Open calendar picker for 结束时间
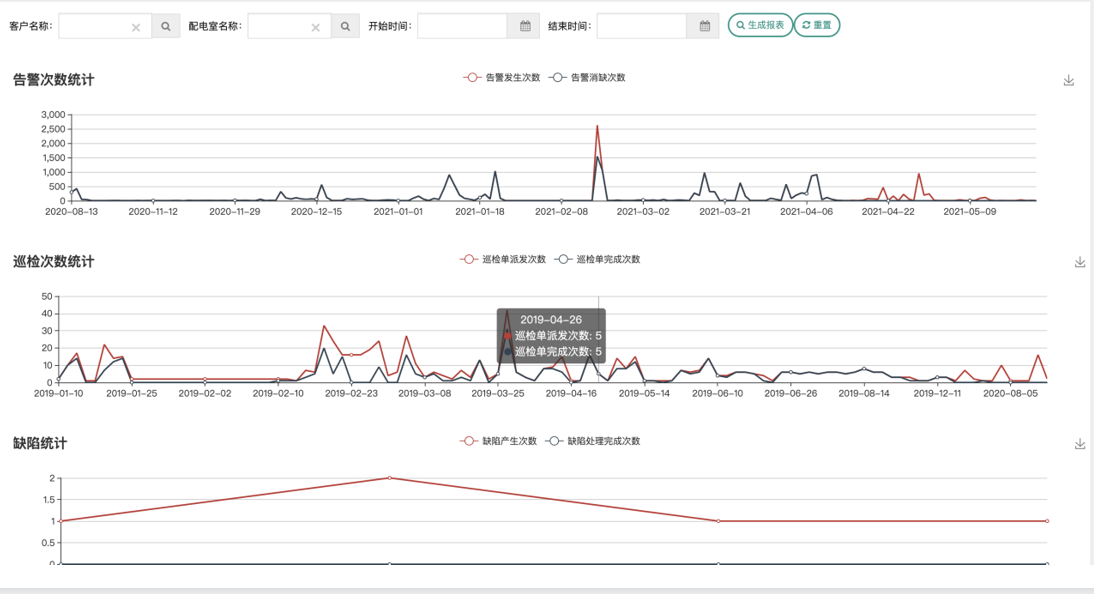 704,27
